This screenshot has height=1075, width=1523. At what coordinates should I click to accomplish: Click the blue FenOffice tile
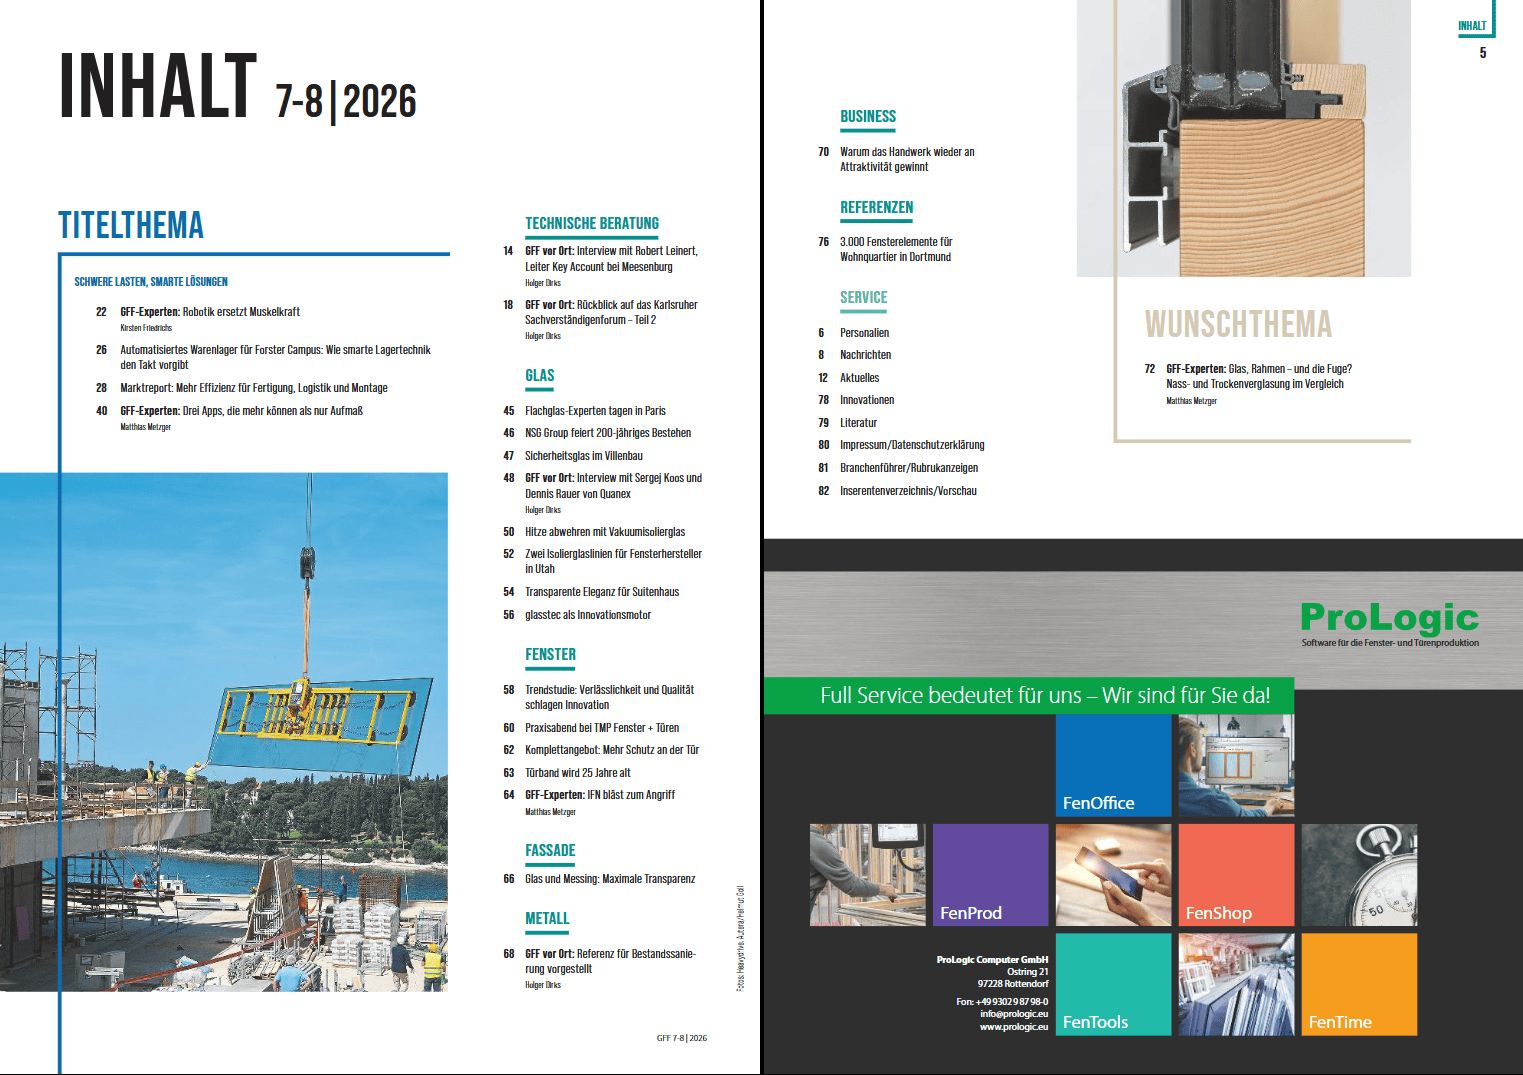(x=1113, y=765)
